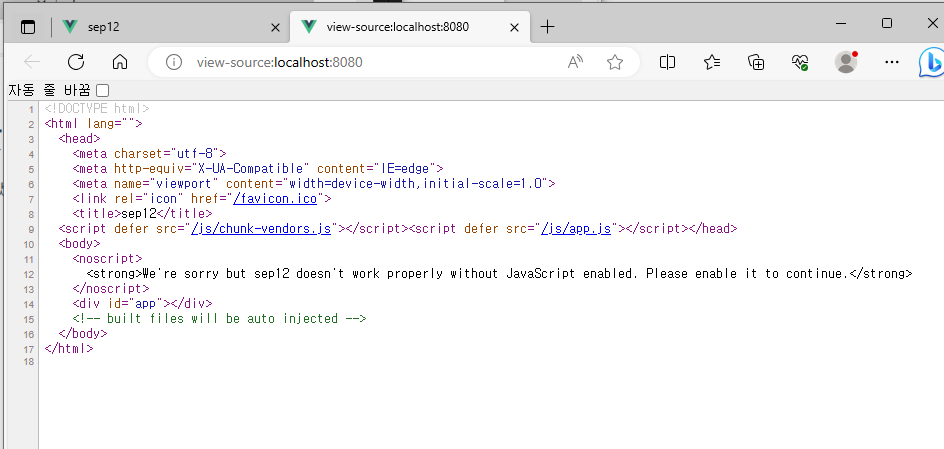Go to the home page
Screen dimensions: 944x449
pyautogui.click(x=120, y=62)
